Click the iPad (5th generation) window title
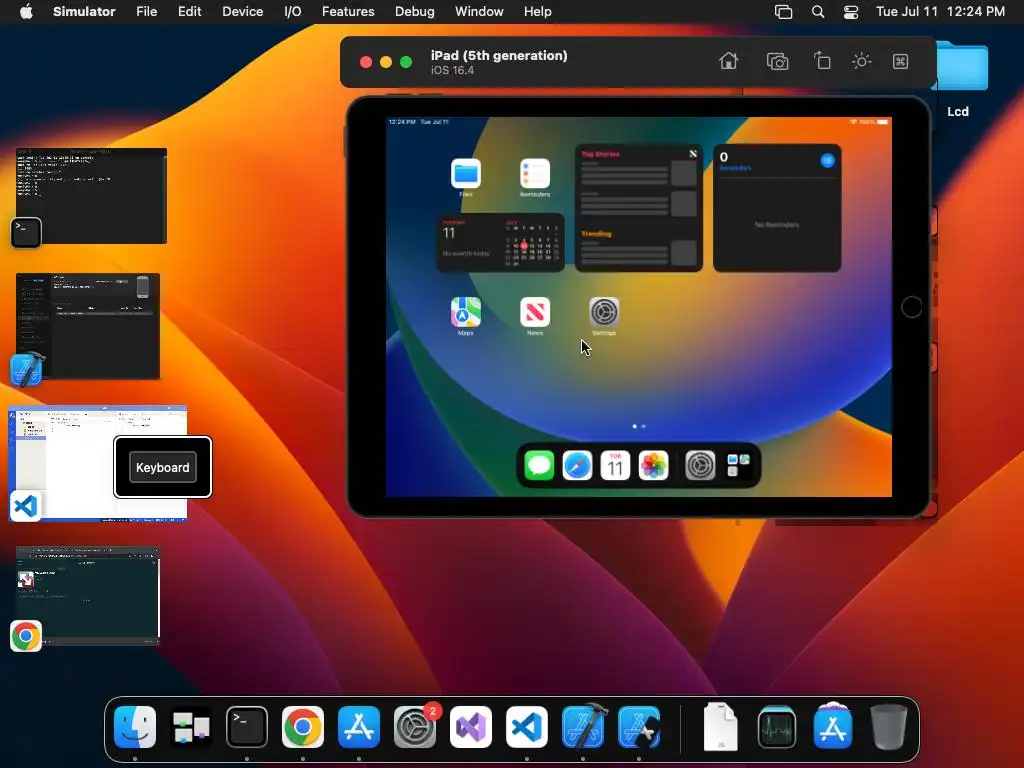The width and height of the screenshot is (1024, 768). [x=499, y=56]
